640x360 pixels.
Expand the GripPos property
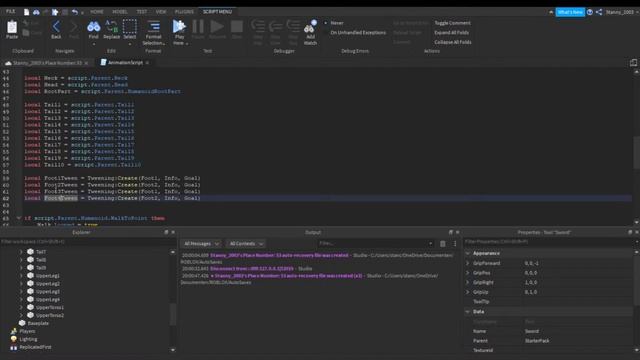[x=468, y=272]
